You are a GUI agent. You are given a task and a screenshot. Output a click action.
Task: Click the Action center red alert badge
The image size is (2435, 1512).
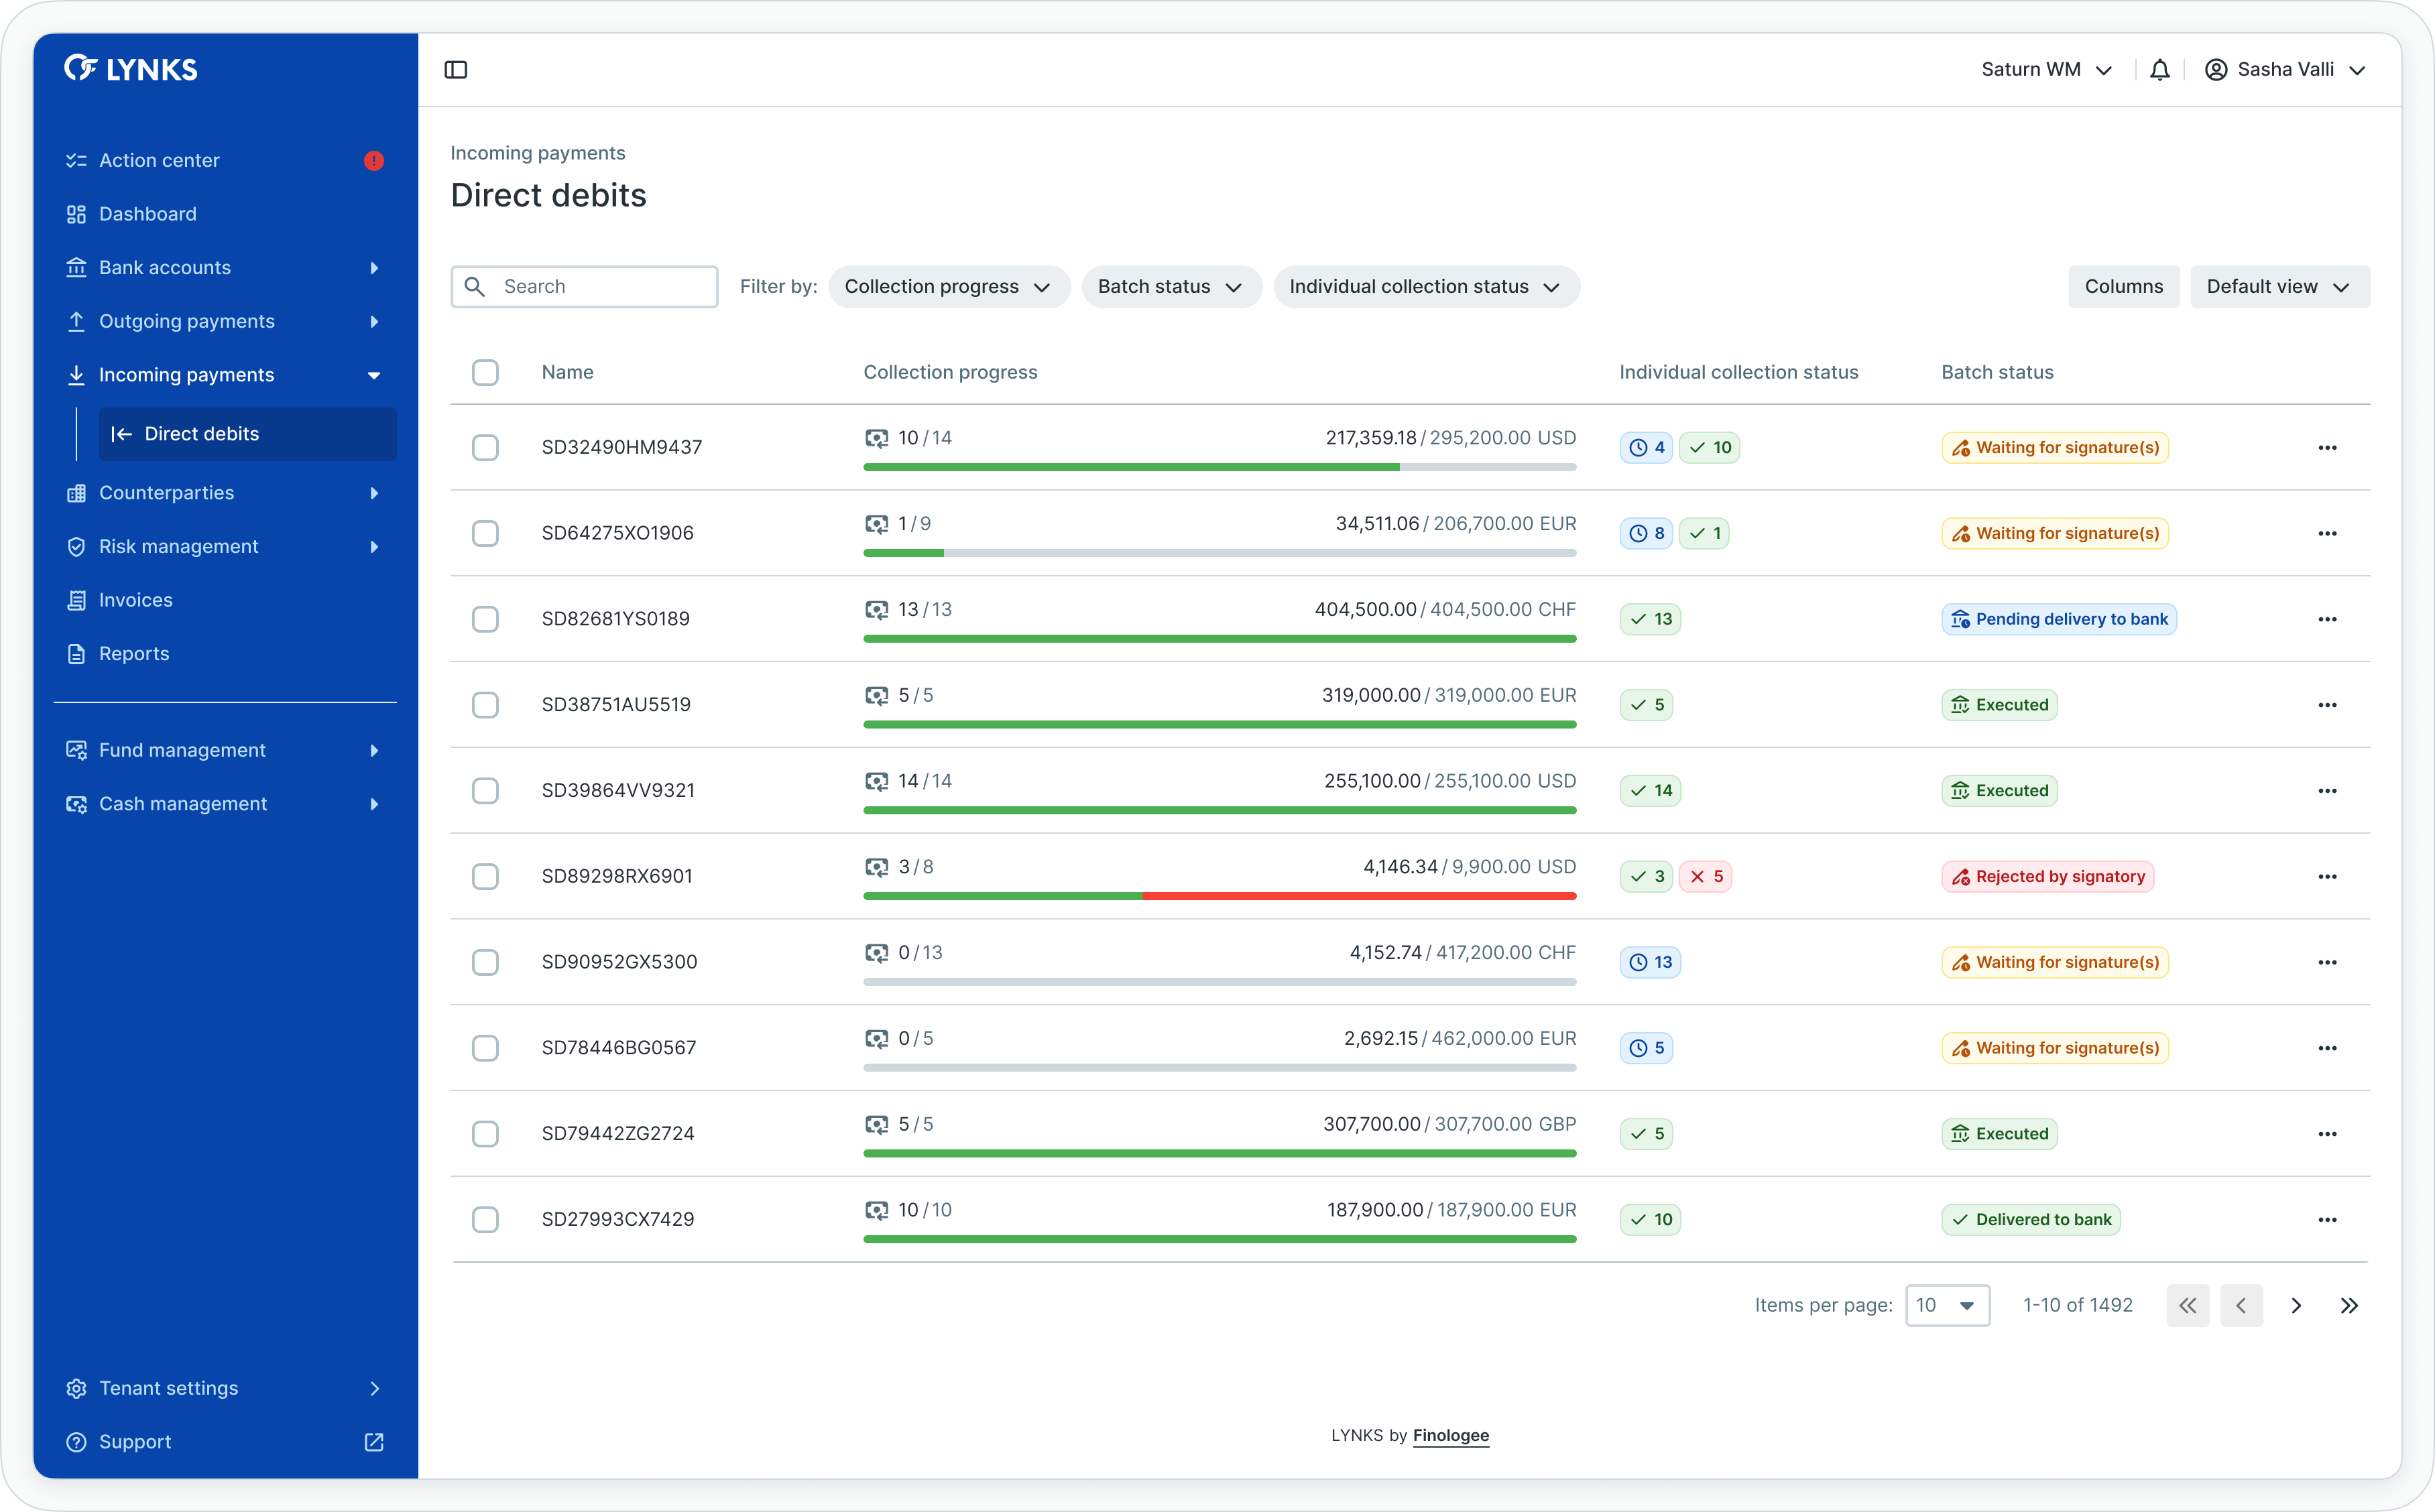(x=374, y=161)
